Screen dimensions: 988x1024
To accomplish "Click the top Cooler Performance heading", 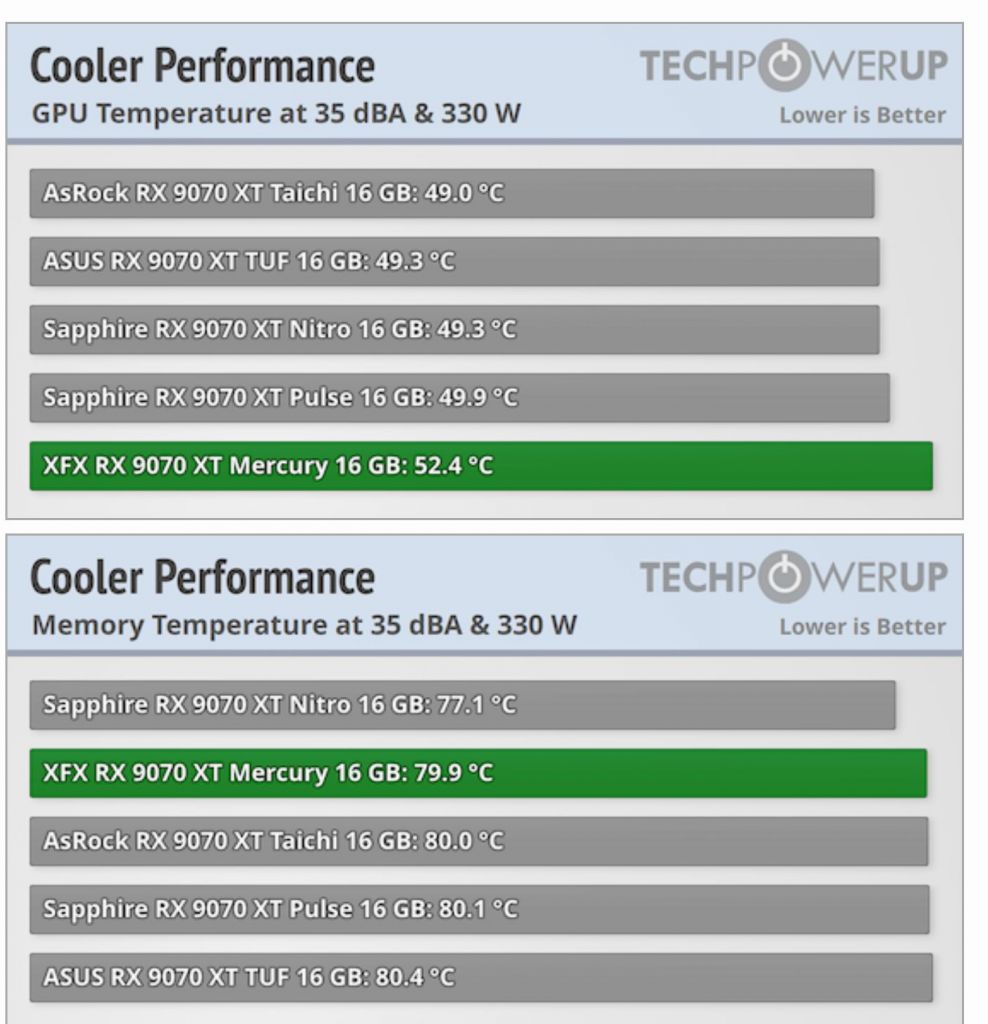I will click(203, 65).
